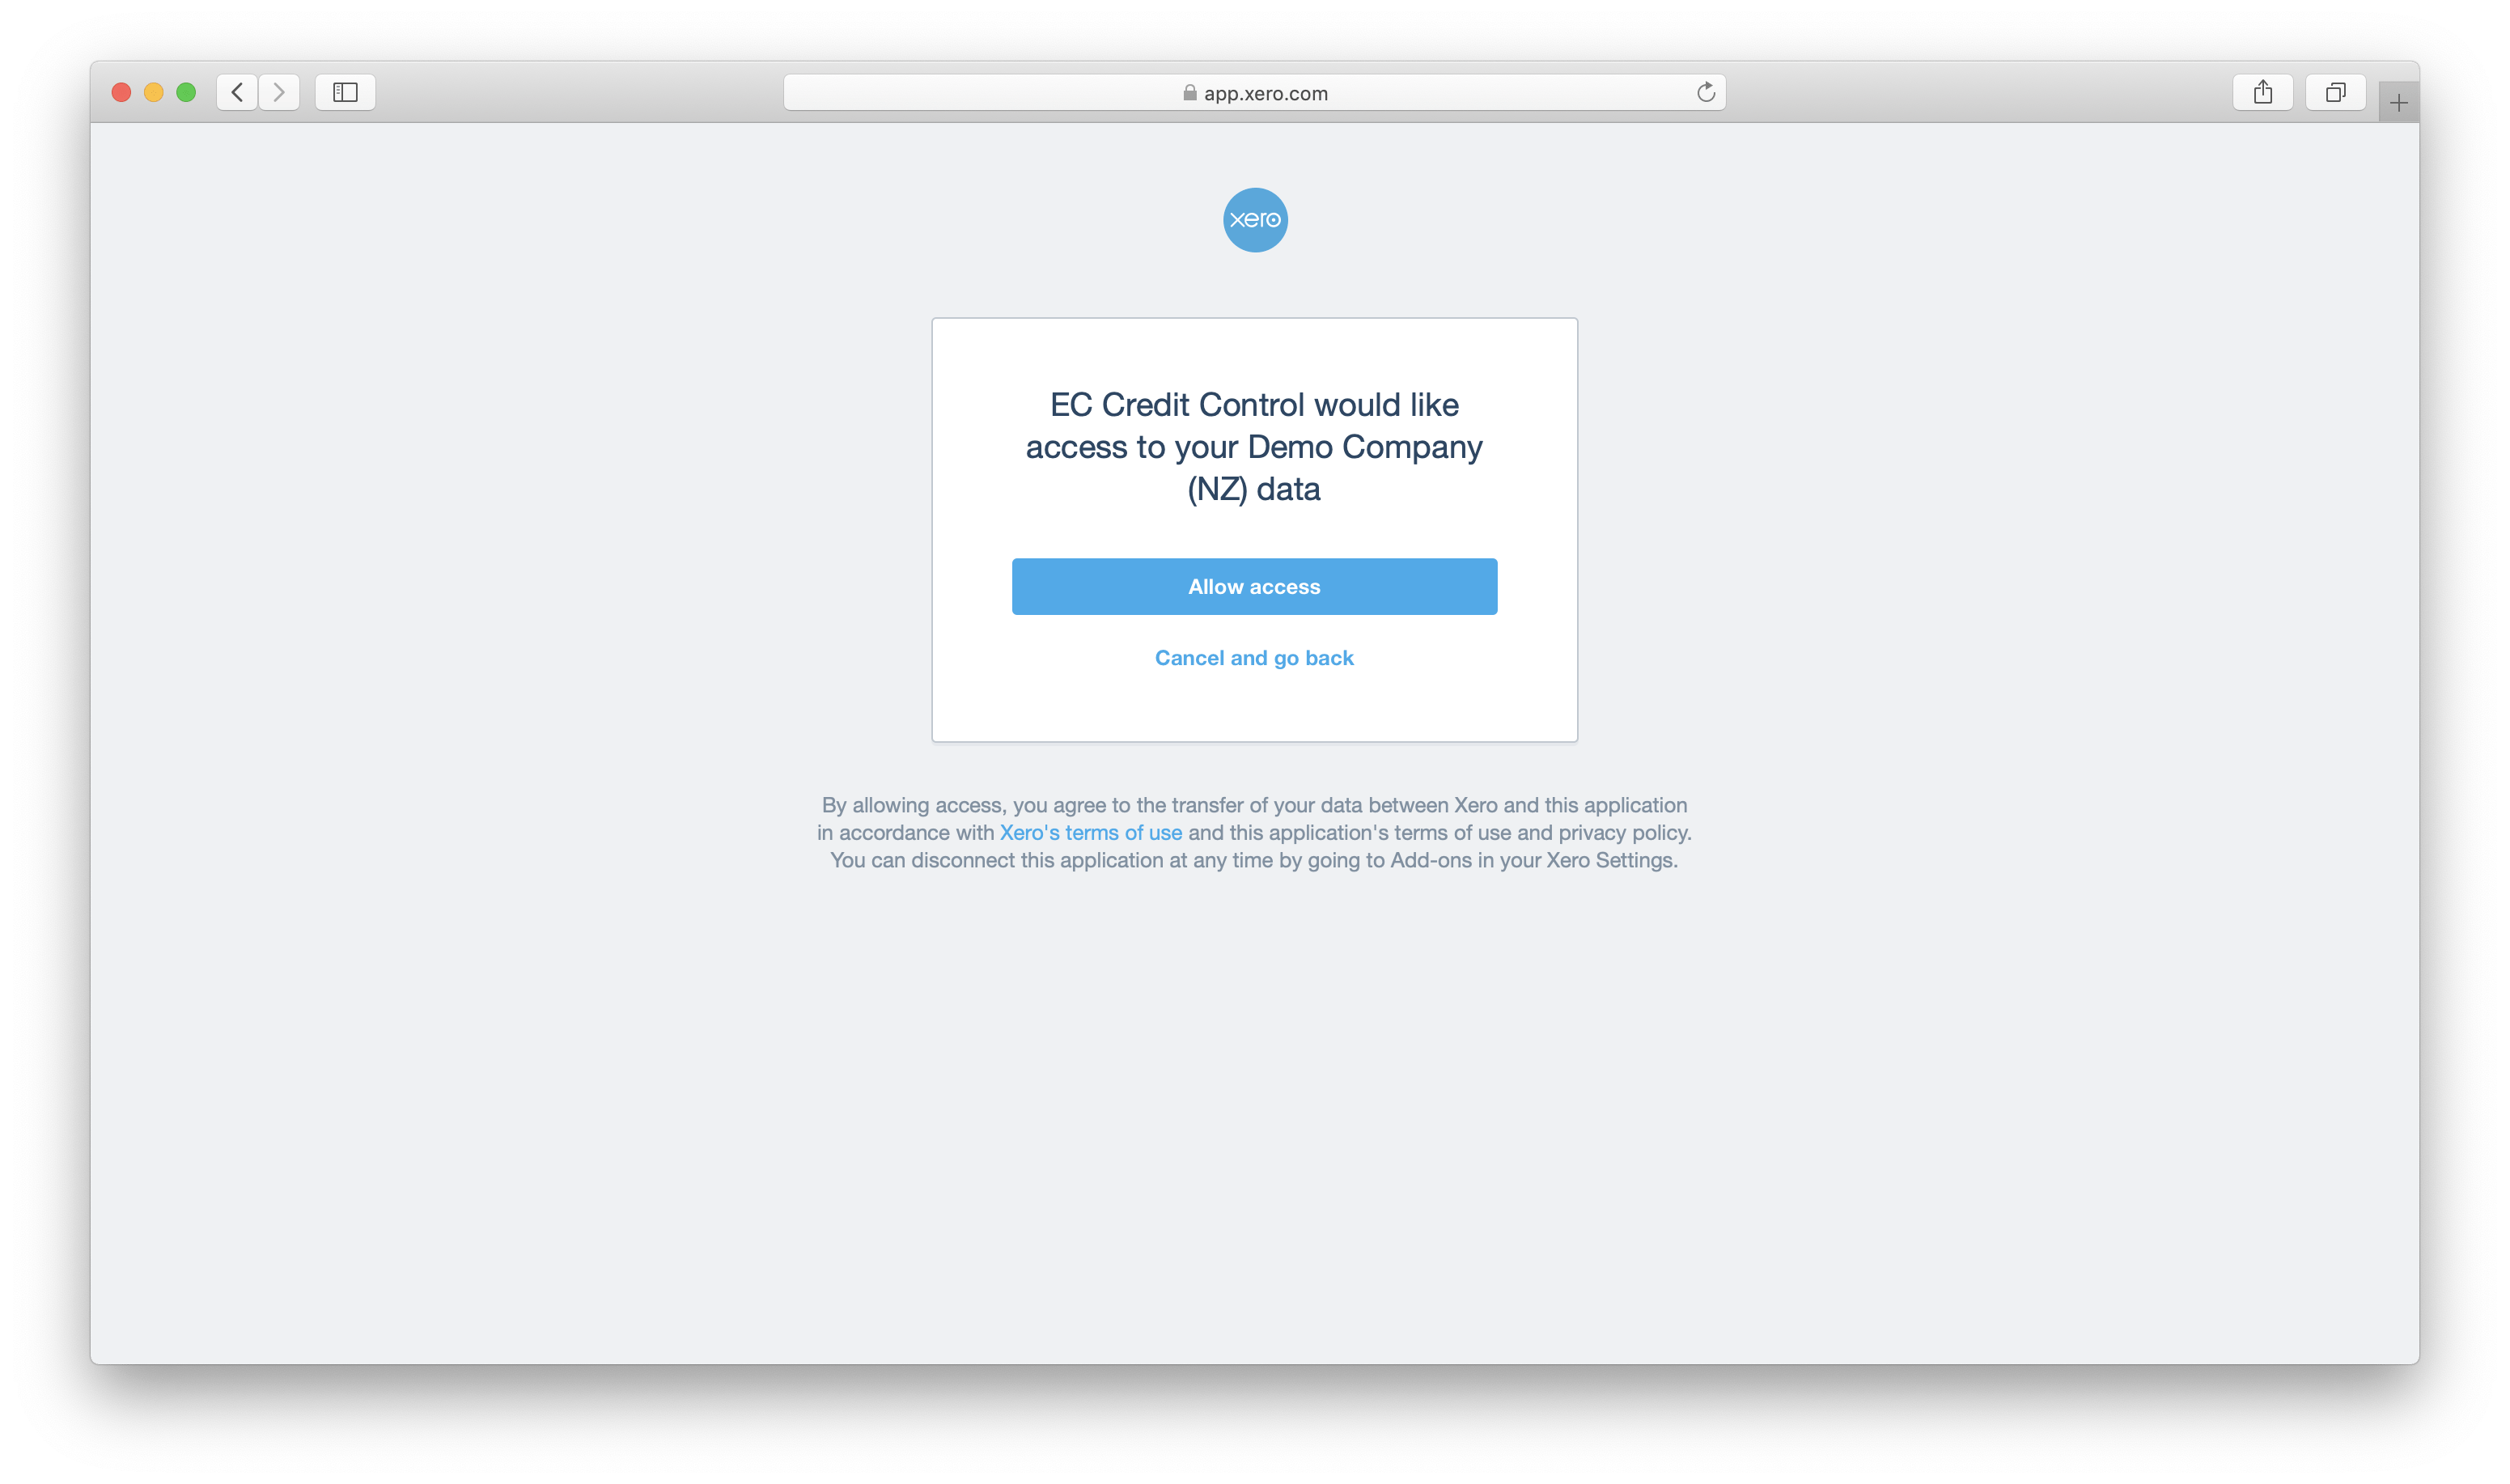Show the tab overview
The width and height of the screenshot is (2510, 1484).
[x=2335, y=92]
